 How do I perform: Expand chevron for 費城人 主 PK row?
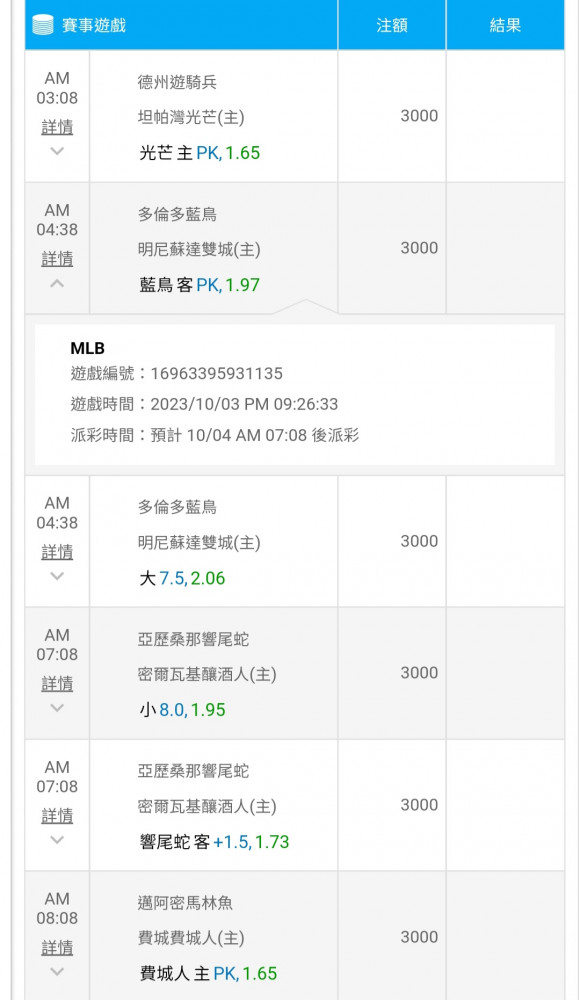point(57,972)
